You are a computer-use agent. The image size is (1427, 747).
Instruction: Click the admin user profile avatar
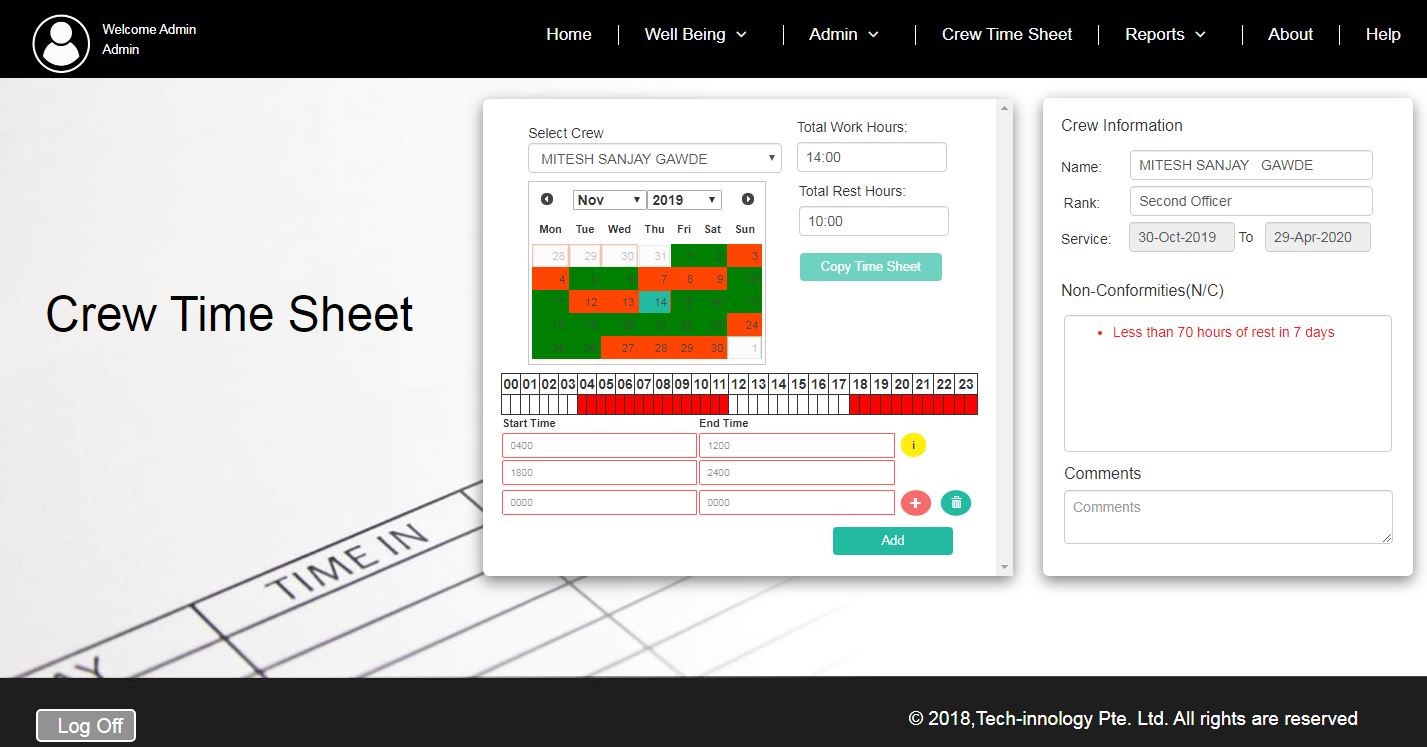[x=61, y=44]
